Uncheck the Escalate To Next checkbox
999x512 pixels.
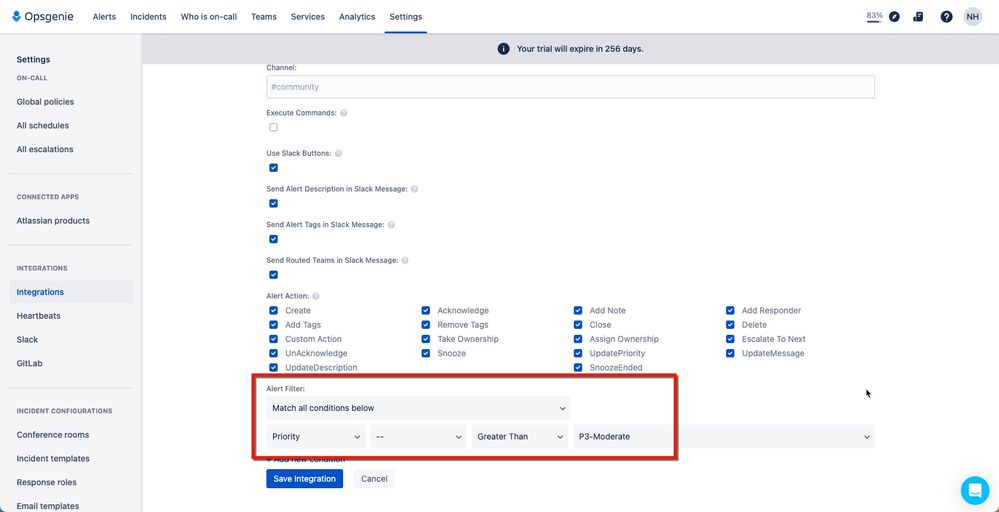click(x=730, y=339)
